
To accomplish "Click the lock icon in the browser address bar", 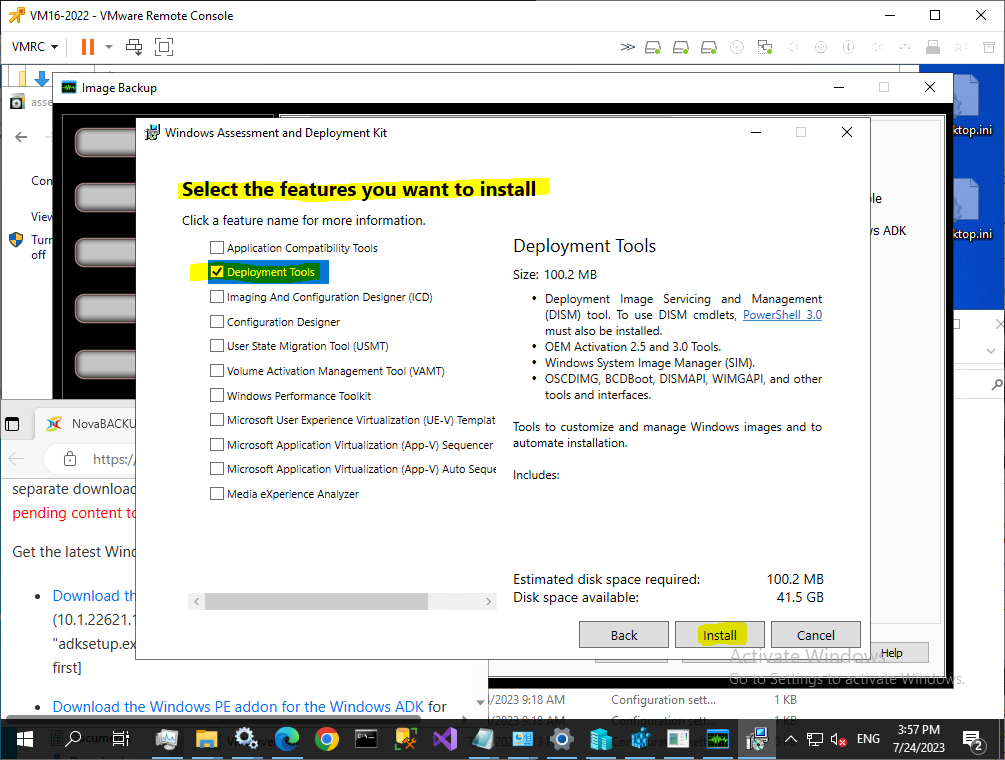I will (70, 459).
